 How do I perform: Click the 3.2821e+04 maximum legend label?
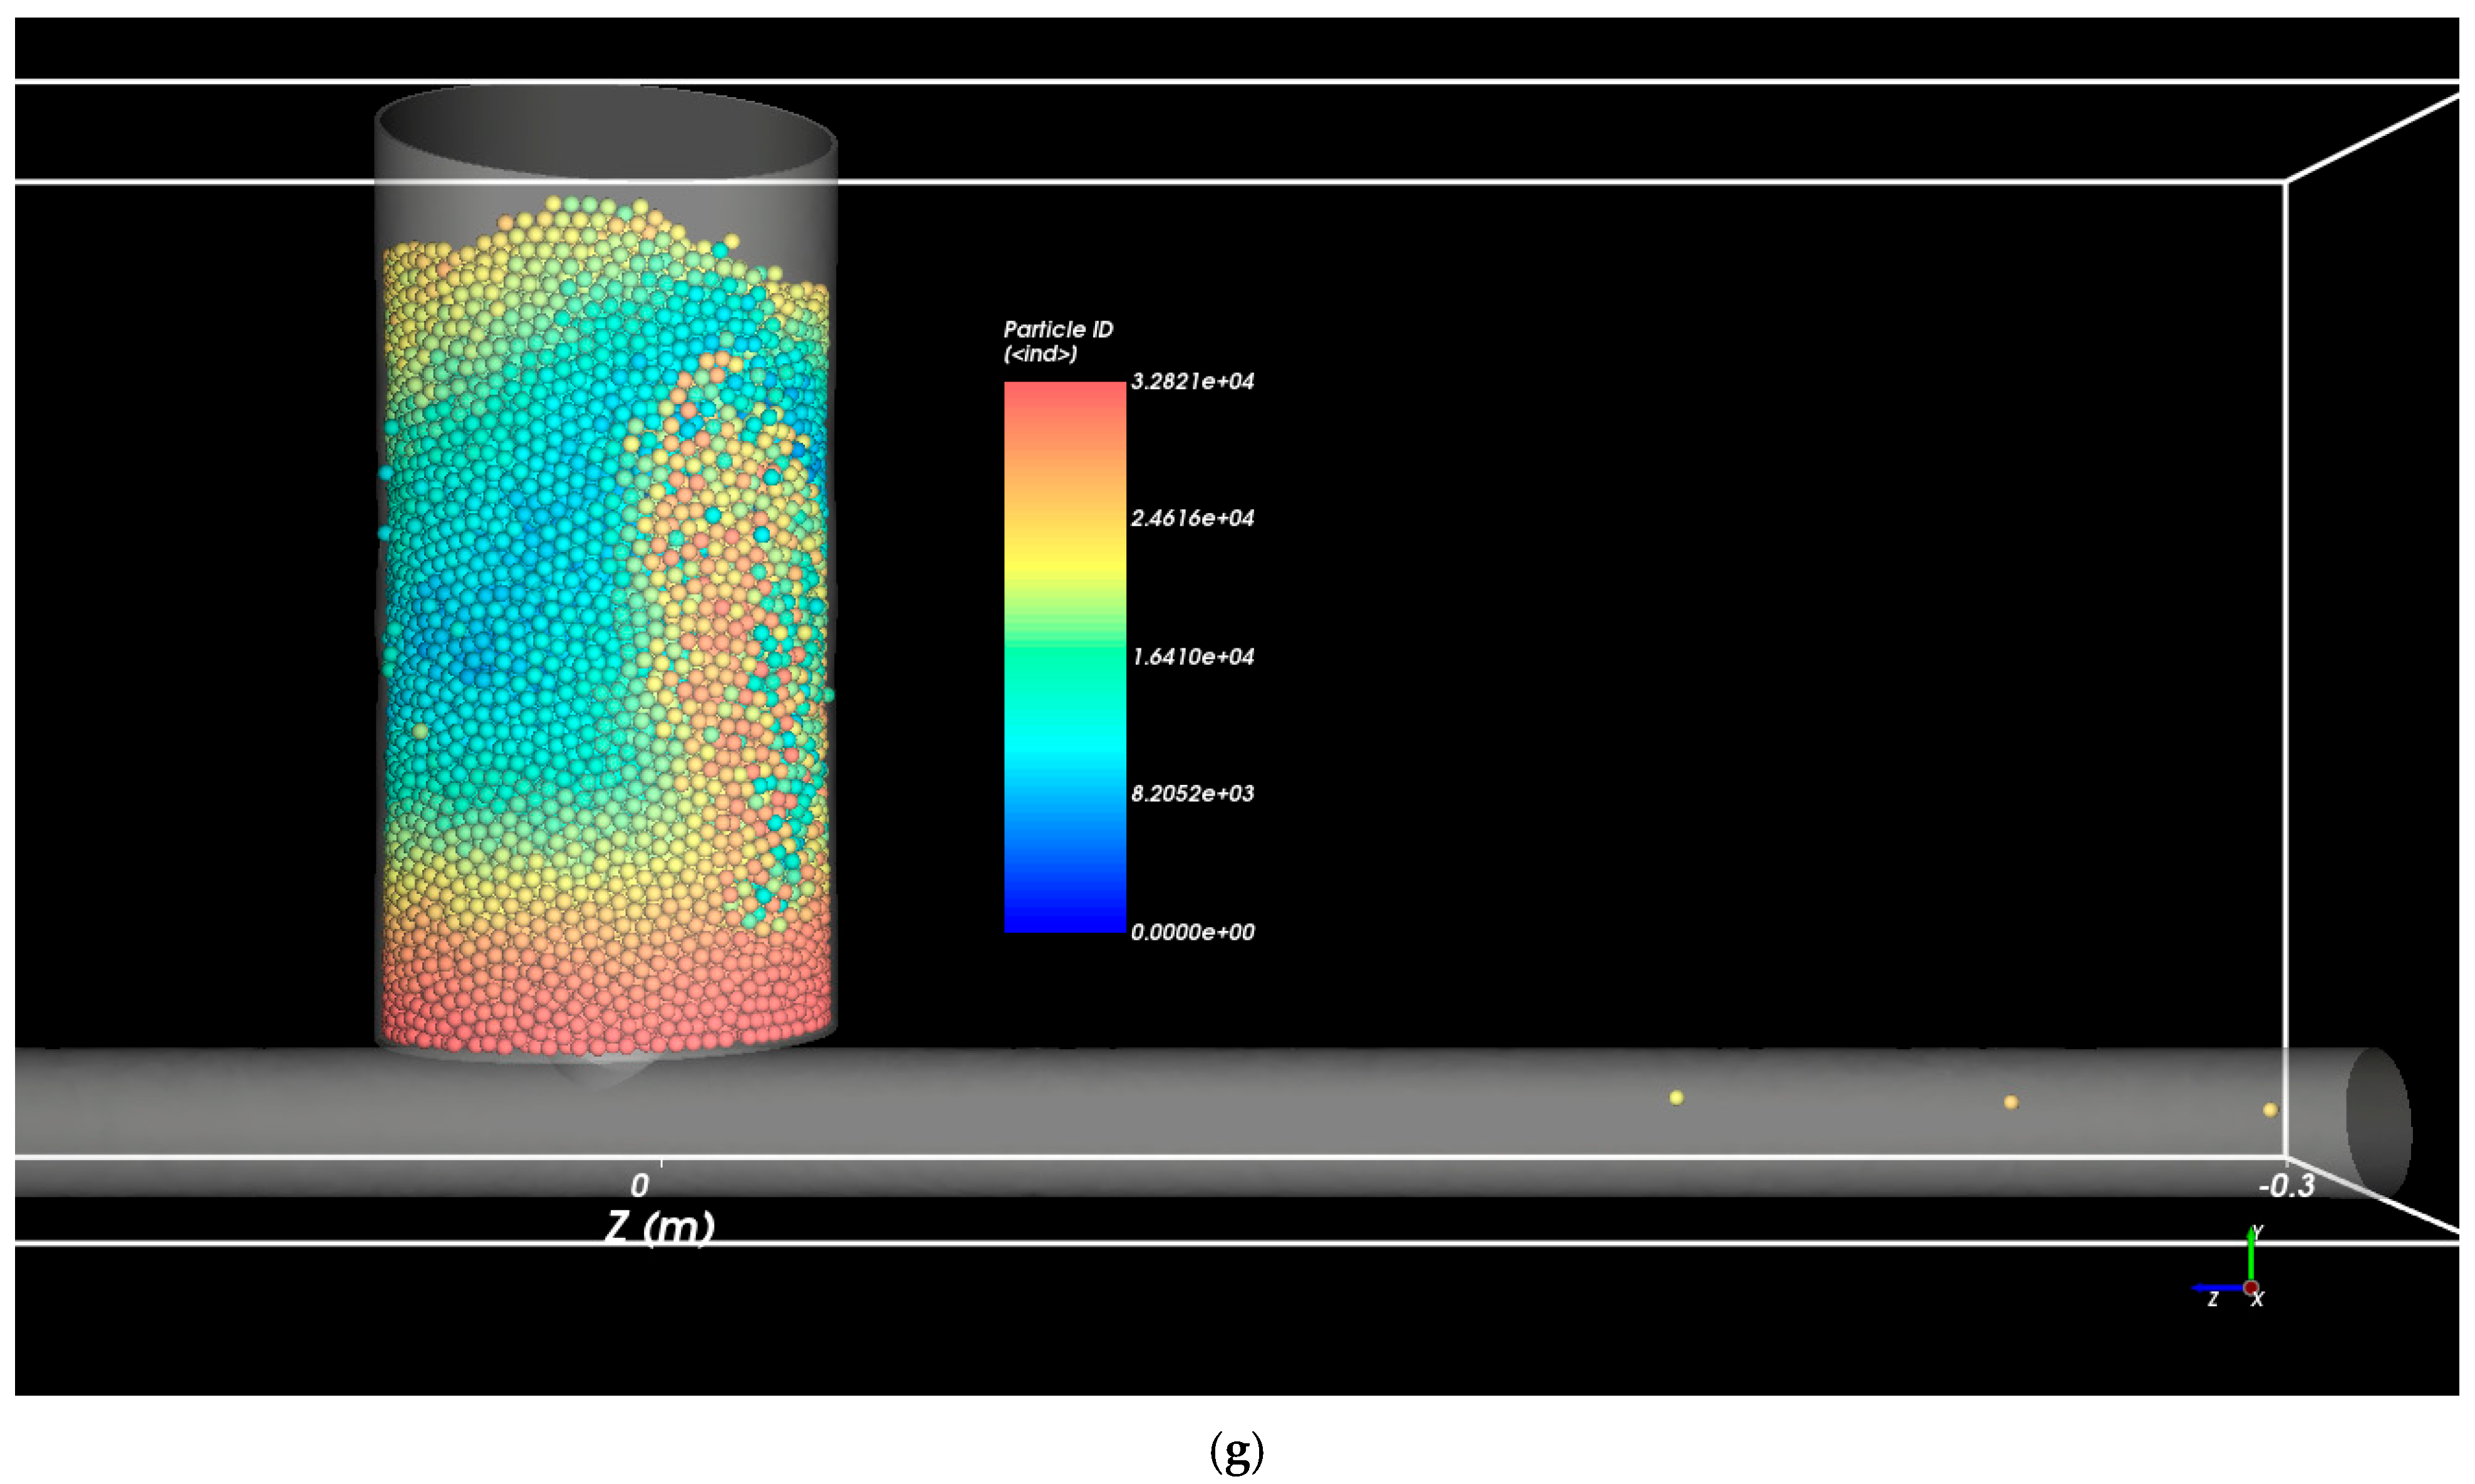click(1192, 381)
